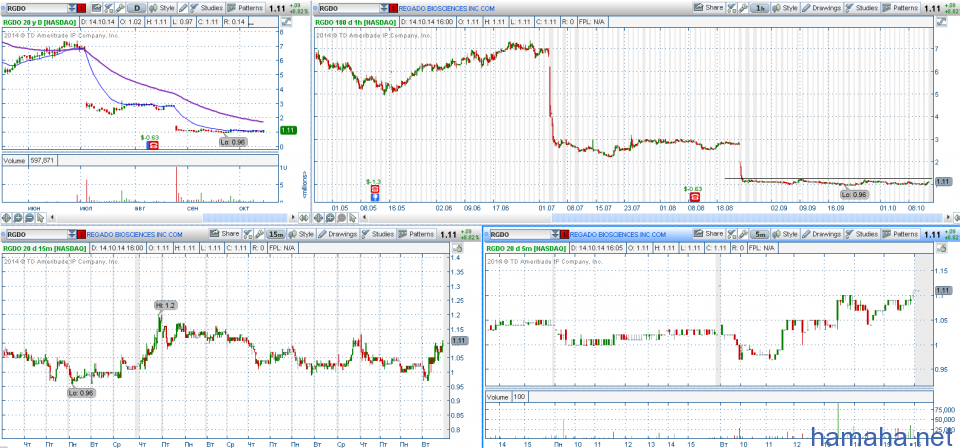
Task: Click Volume label in 5m chart pane
Action: [x=498, y=397]
